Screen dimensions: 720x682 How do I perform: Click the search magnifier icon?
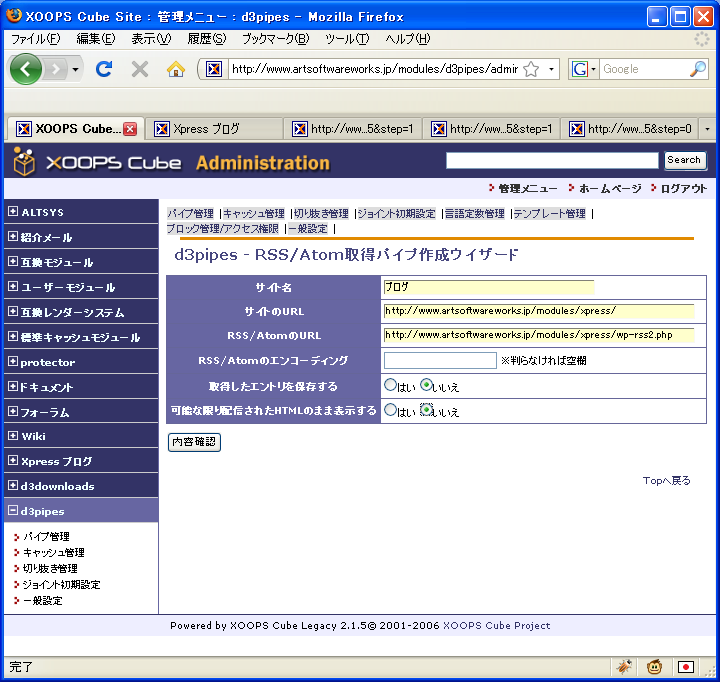(697, 69)
